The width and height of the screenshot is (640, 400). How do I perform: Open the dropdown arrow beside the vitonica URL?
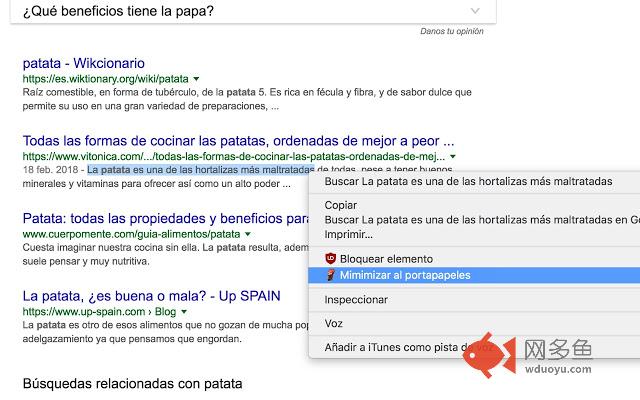click(x=453, y=156)
